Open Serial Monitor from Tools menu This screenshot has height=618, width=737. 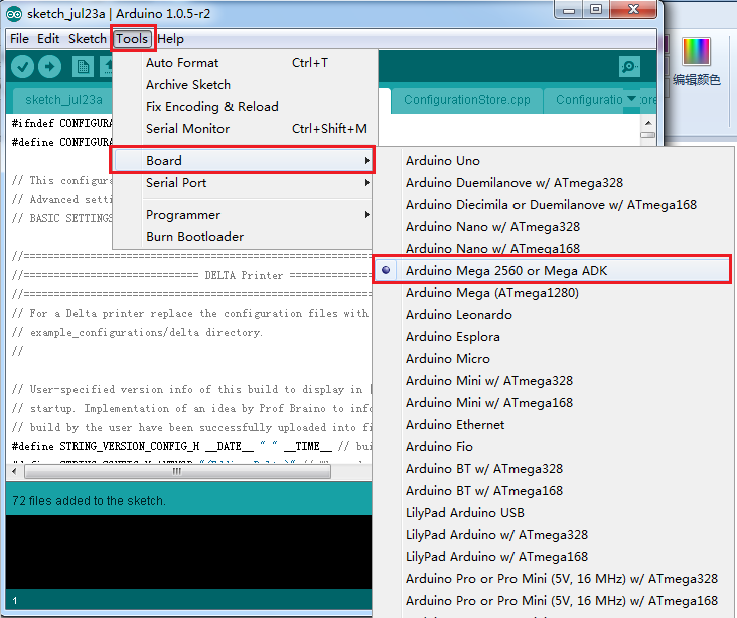click(244, 129)
